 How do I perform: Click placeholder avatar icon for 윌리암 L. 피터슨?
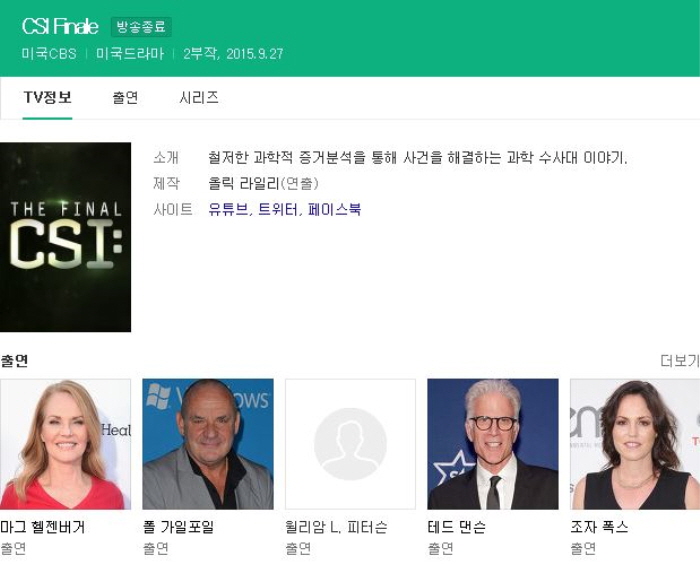[350, 444]
